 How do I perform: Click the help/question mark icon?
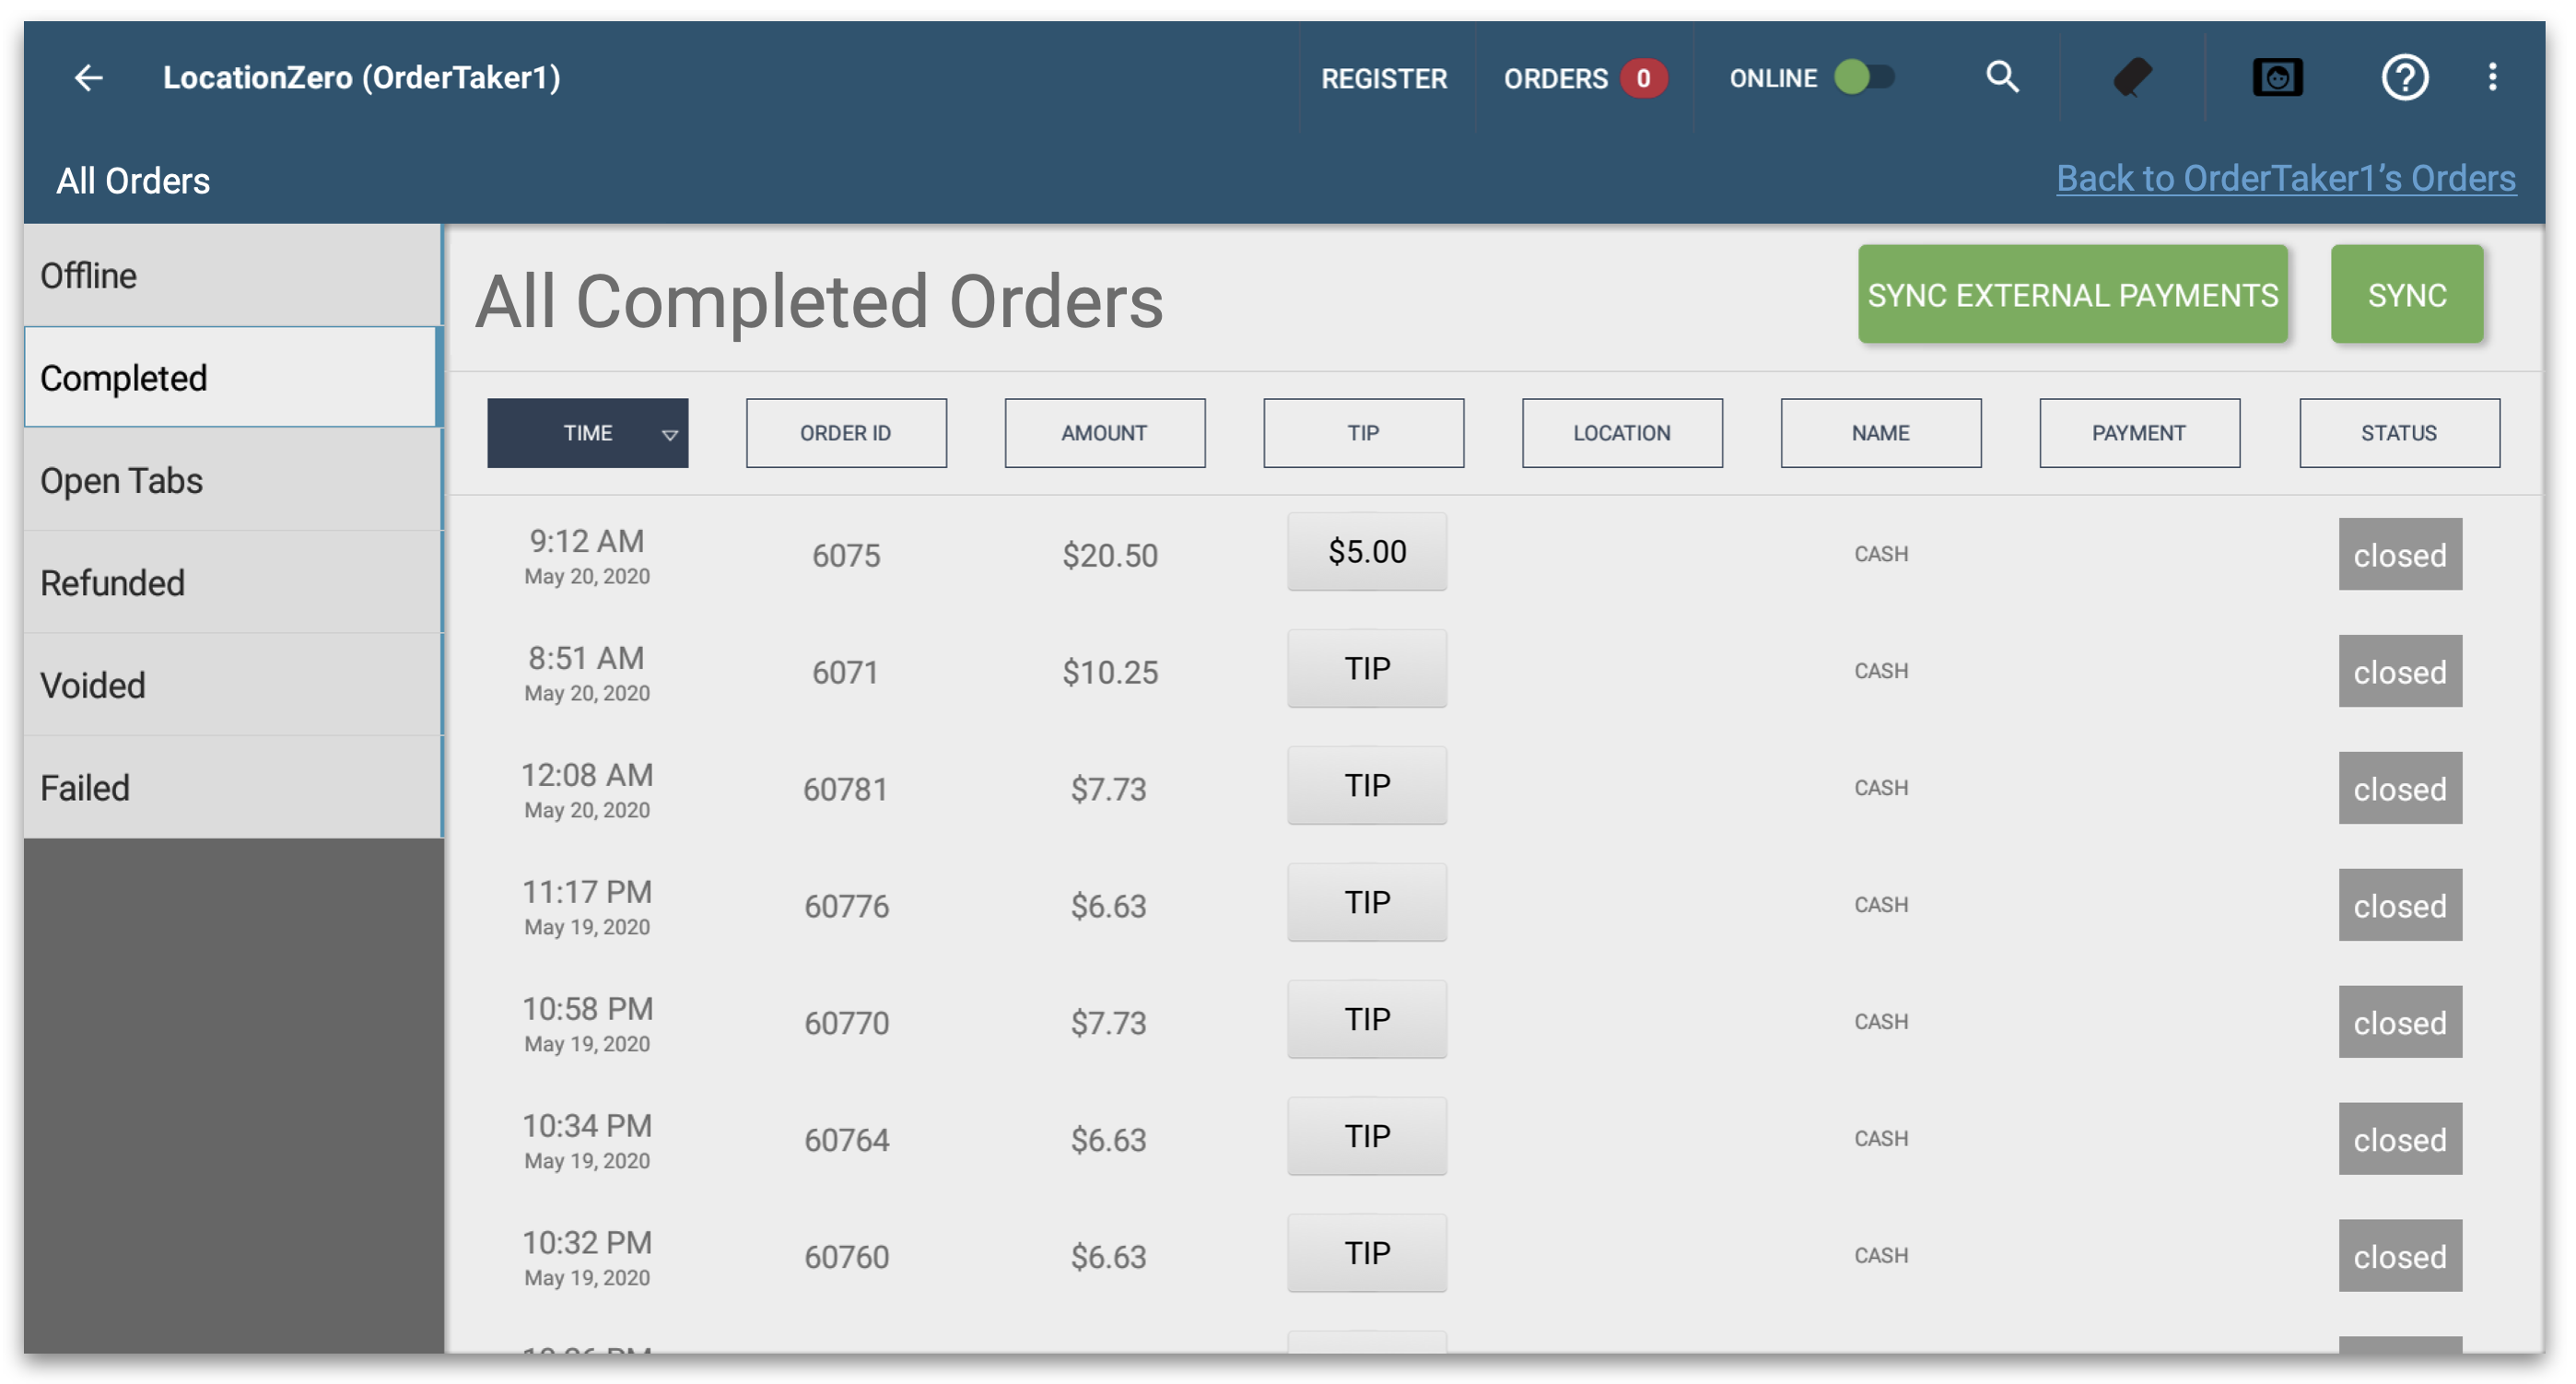(x=2402, y=76)
